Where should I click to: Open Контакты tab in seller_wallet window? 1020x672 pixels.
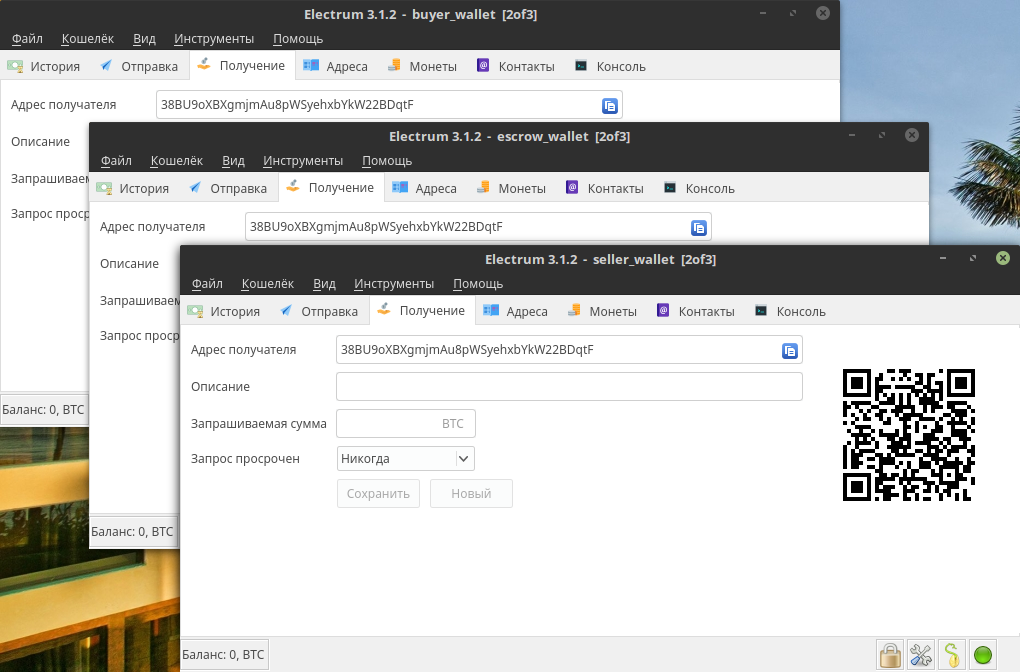tap(696, 311)
